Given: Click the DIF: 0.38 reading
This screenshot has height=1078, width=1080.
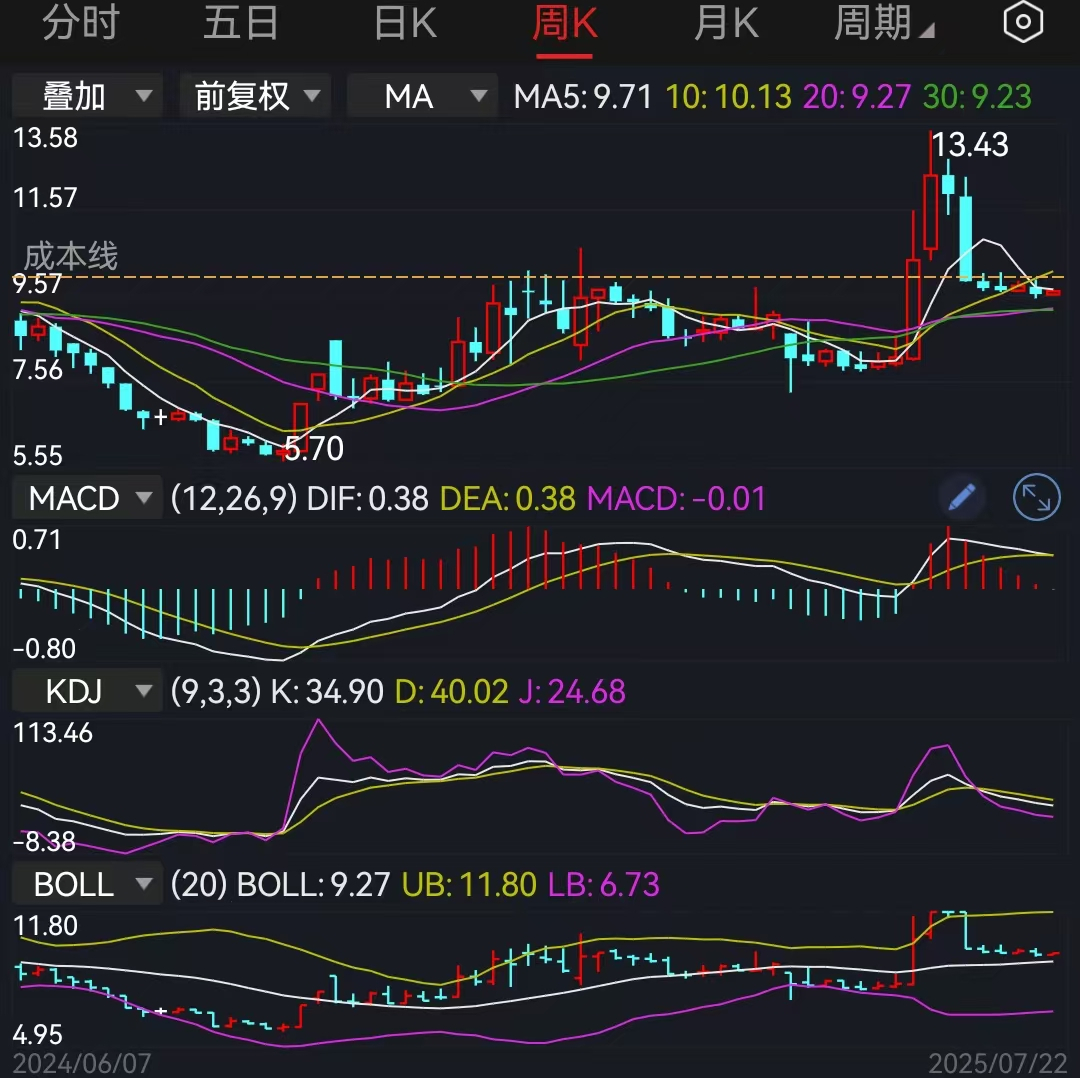Looking at the screenshot, I should (367, 498).
